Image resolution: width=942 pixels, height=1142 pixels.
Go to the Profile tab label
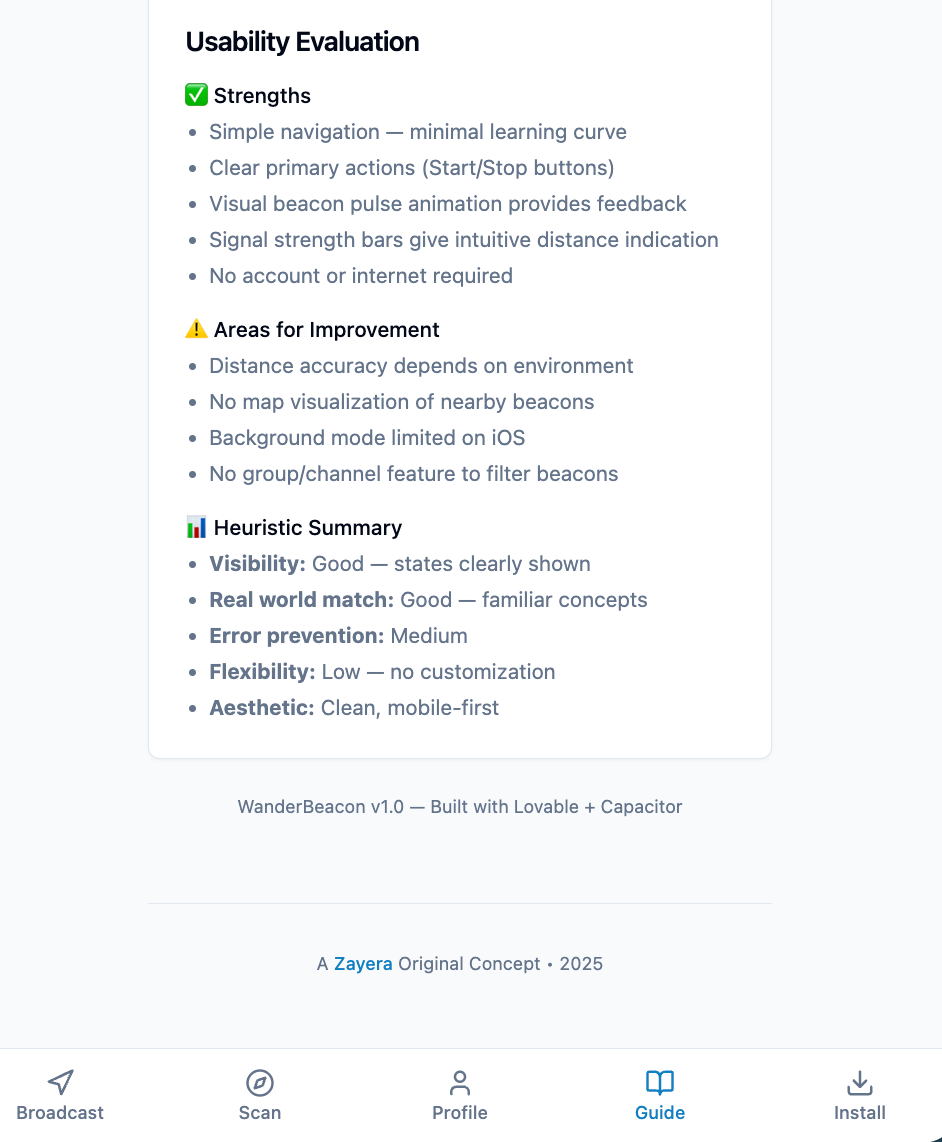pyautogui.click(x=460, y=1113)
